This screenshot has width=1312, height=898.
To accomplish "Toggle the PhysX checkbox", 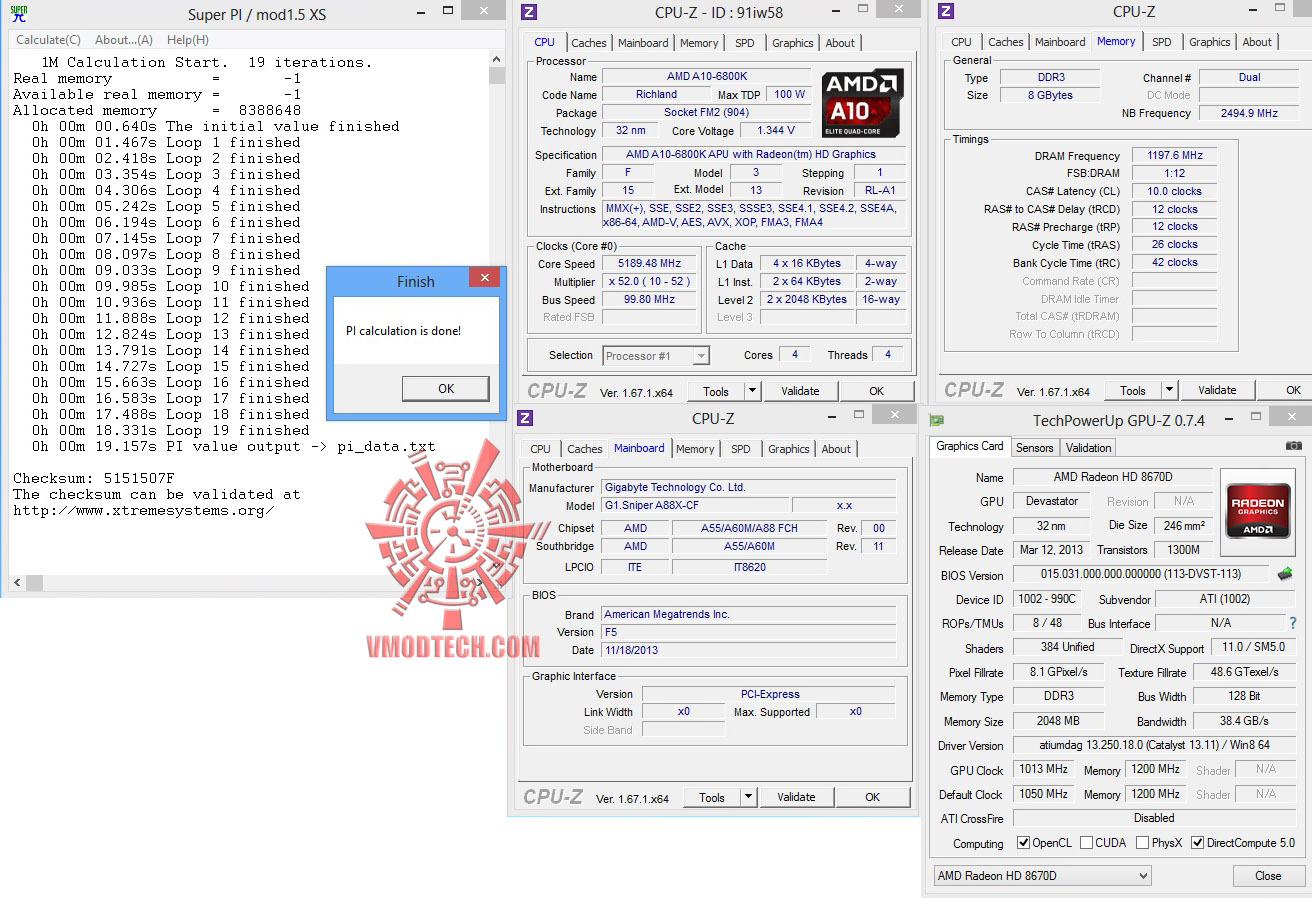I will tap(1142, 843).
